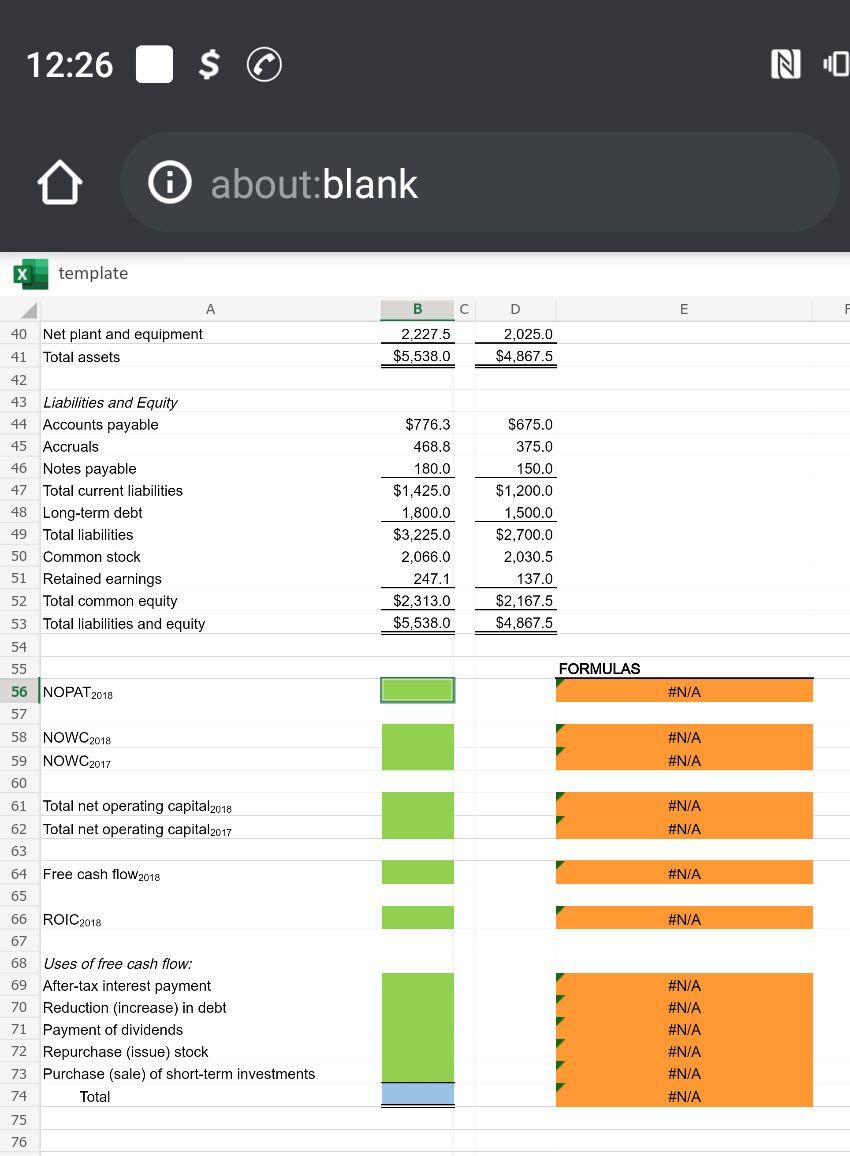Select the Total assets label cell
850x1156 pixels.
(80, 356)
